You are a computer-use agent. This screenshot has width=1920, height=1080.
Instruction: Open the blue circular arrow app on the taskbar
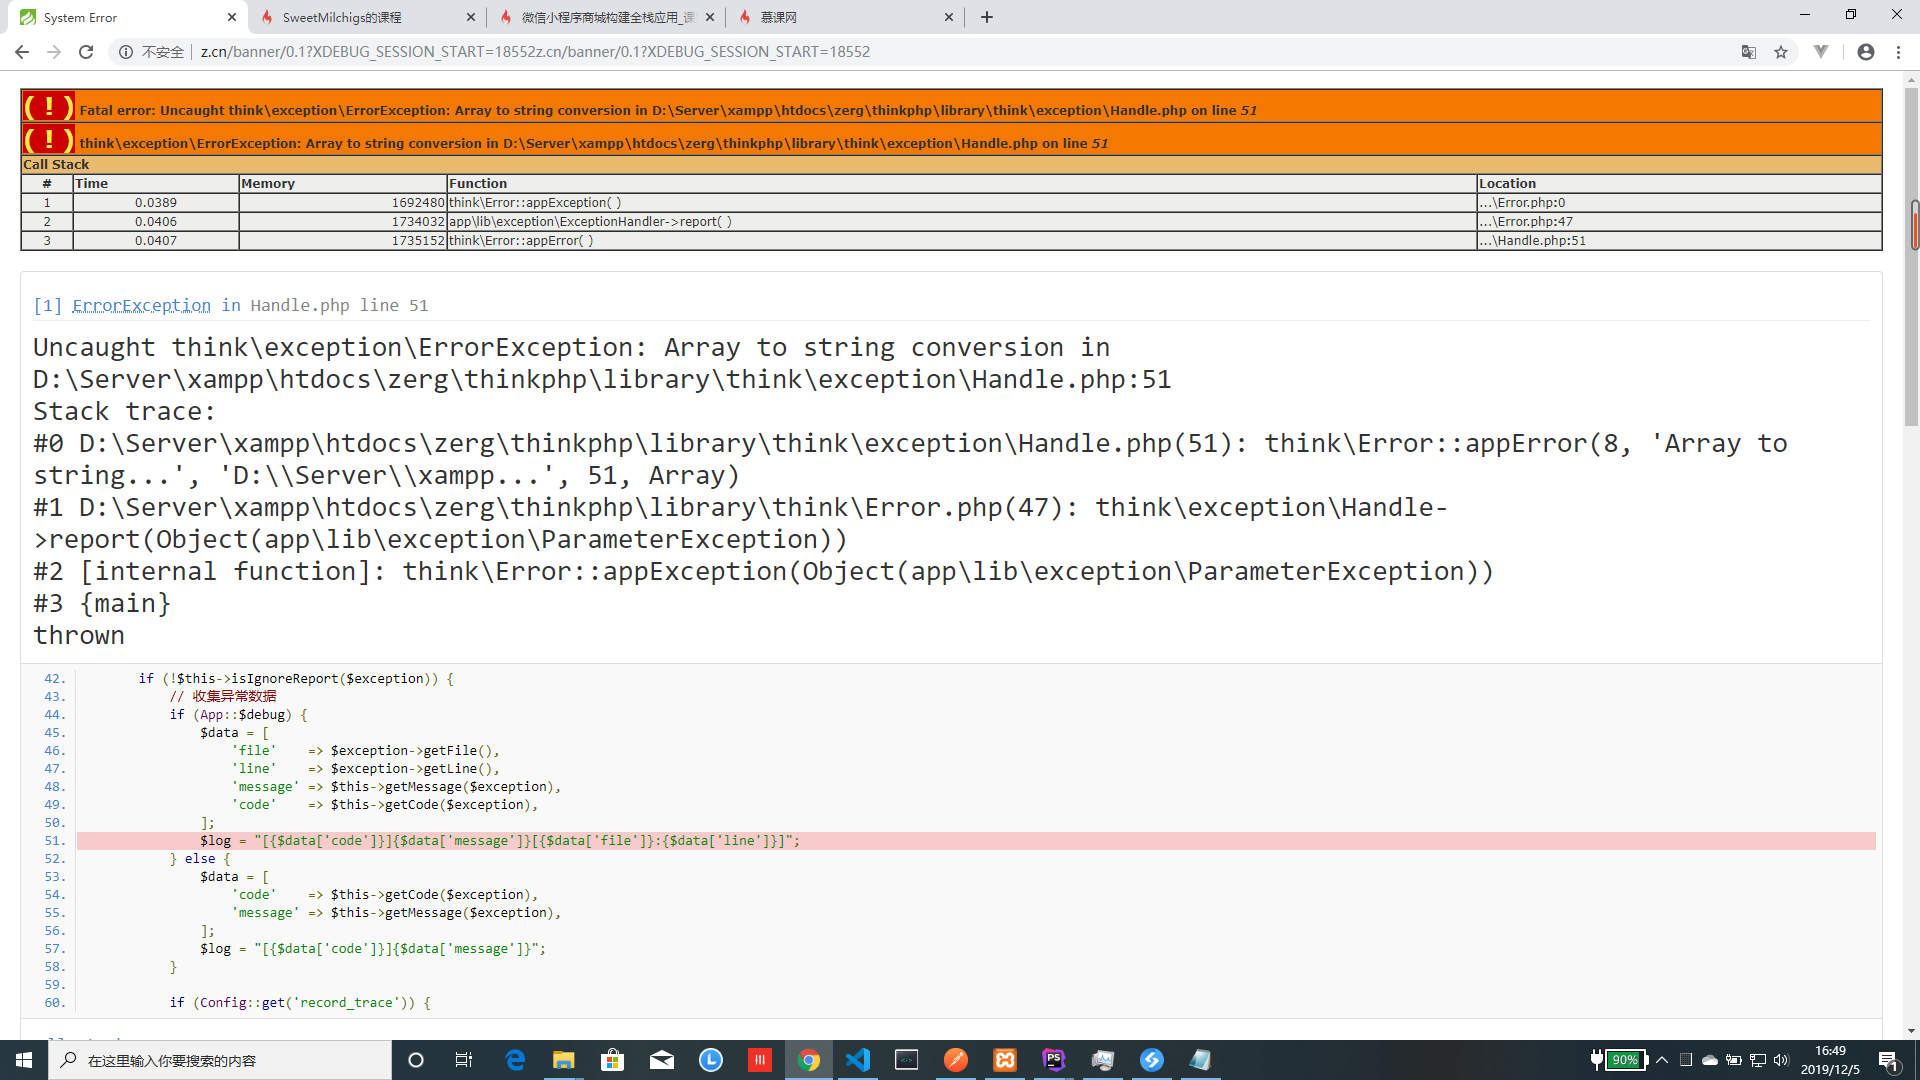pos(1152,1060)
